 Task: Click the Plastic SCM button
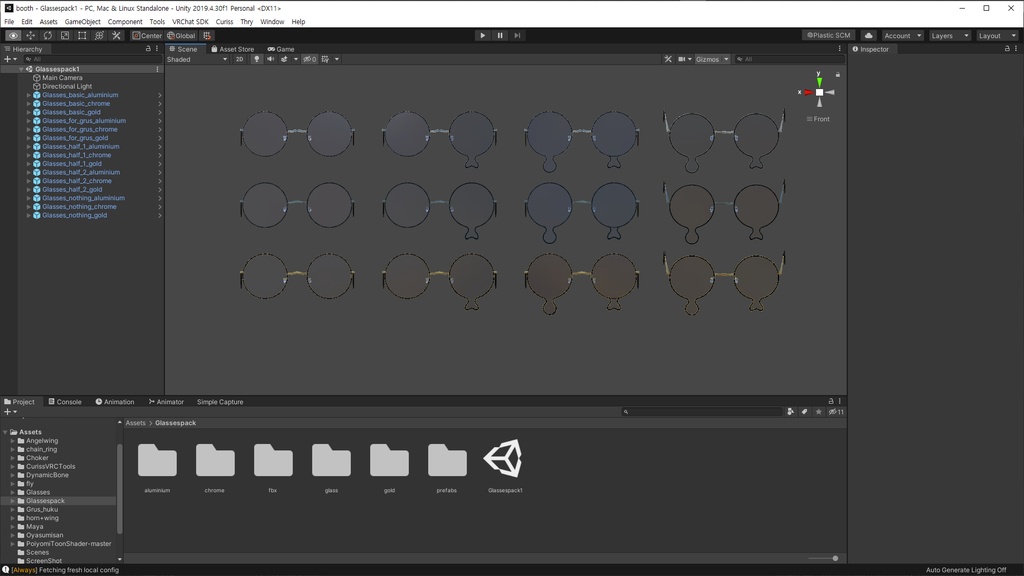click(831, 35)
